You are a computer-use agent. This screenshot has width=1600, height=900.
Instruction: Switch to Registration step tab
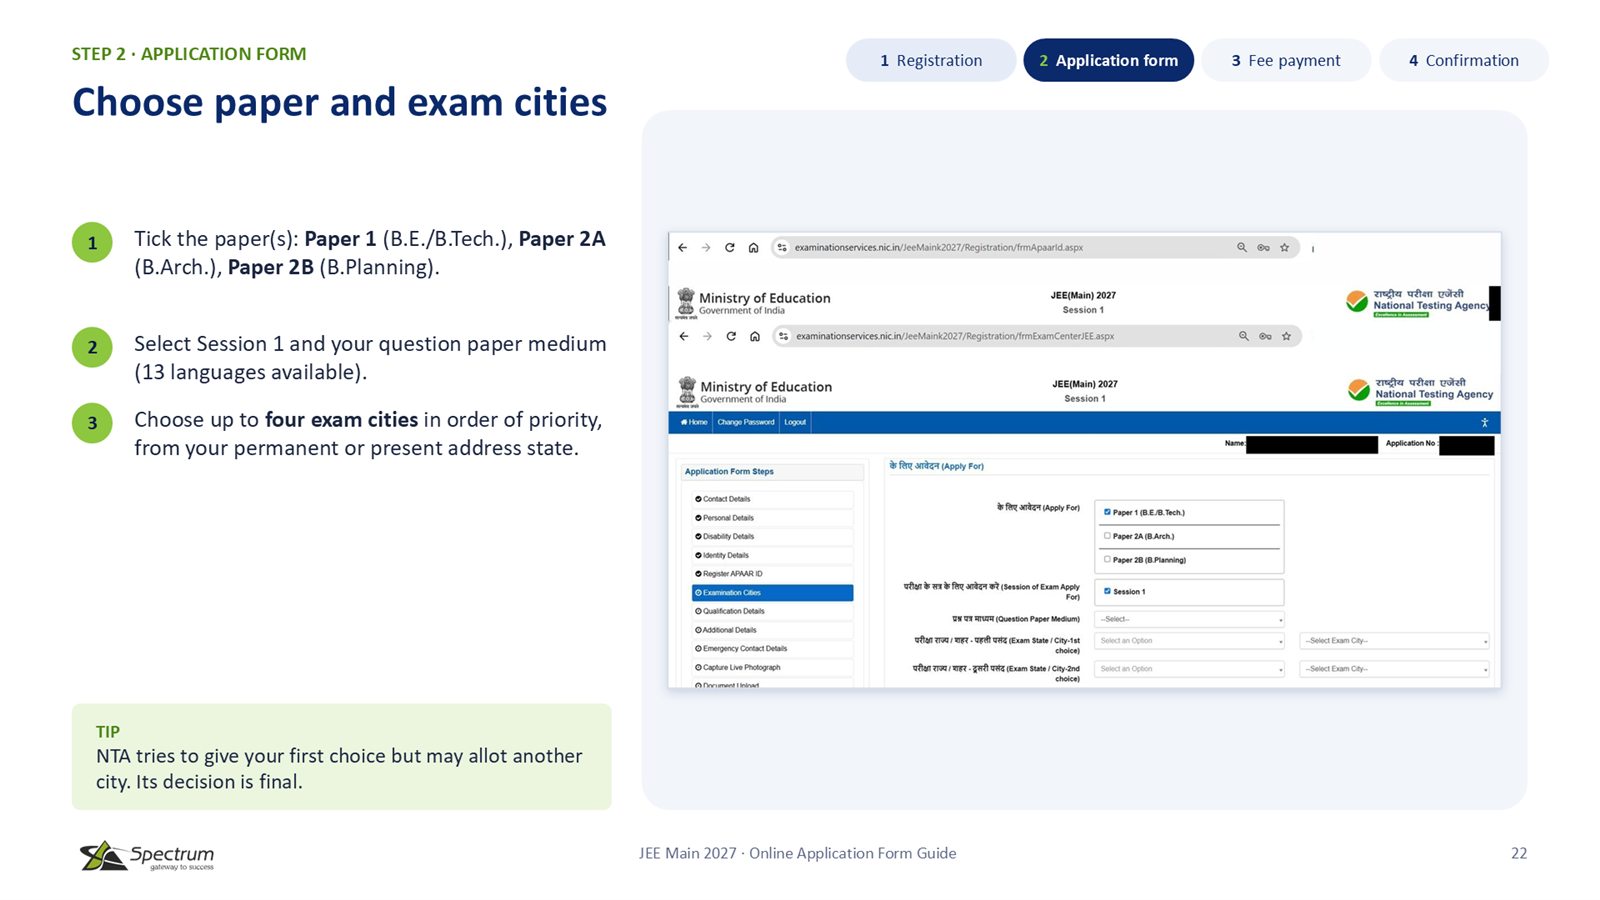click(x=931, y=60)
